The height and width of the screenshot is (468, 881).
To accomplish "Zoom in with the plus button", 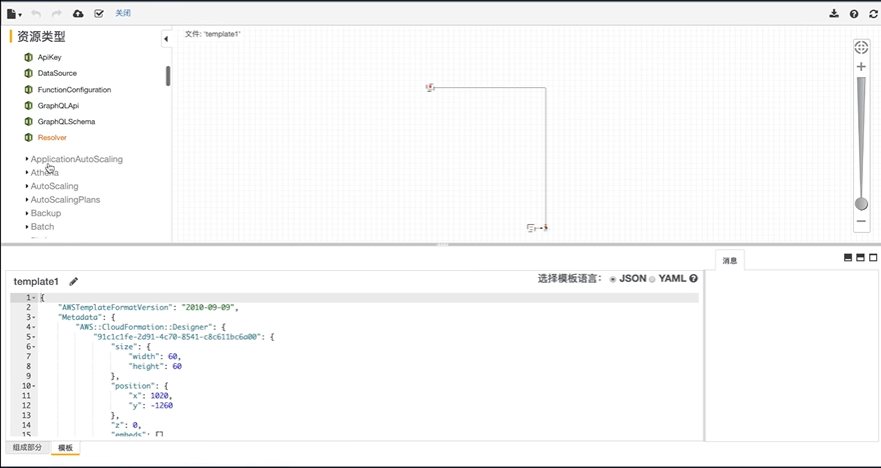I will (x=861, y=67).
